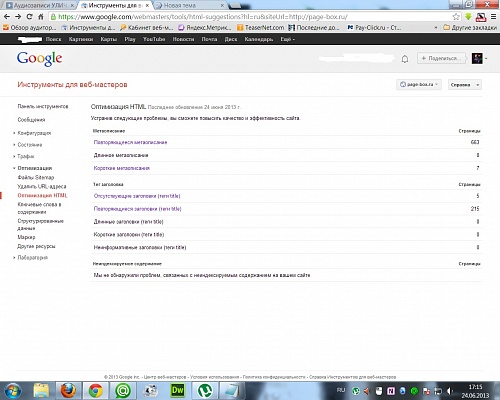Expand Лаборатория sidebar section
The image size is (500, 400).
pyautogui.click(x=32, y=258)
